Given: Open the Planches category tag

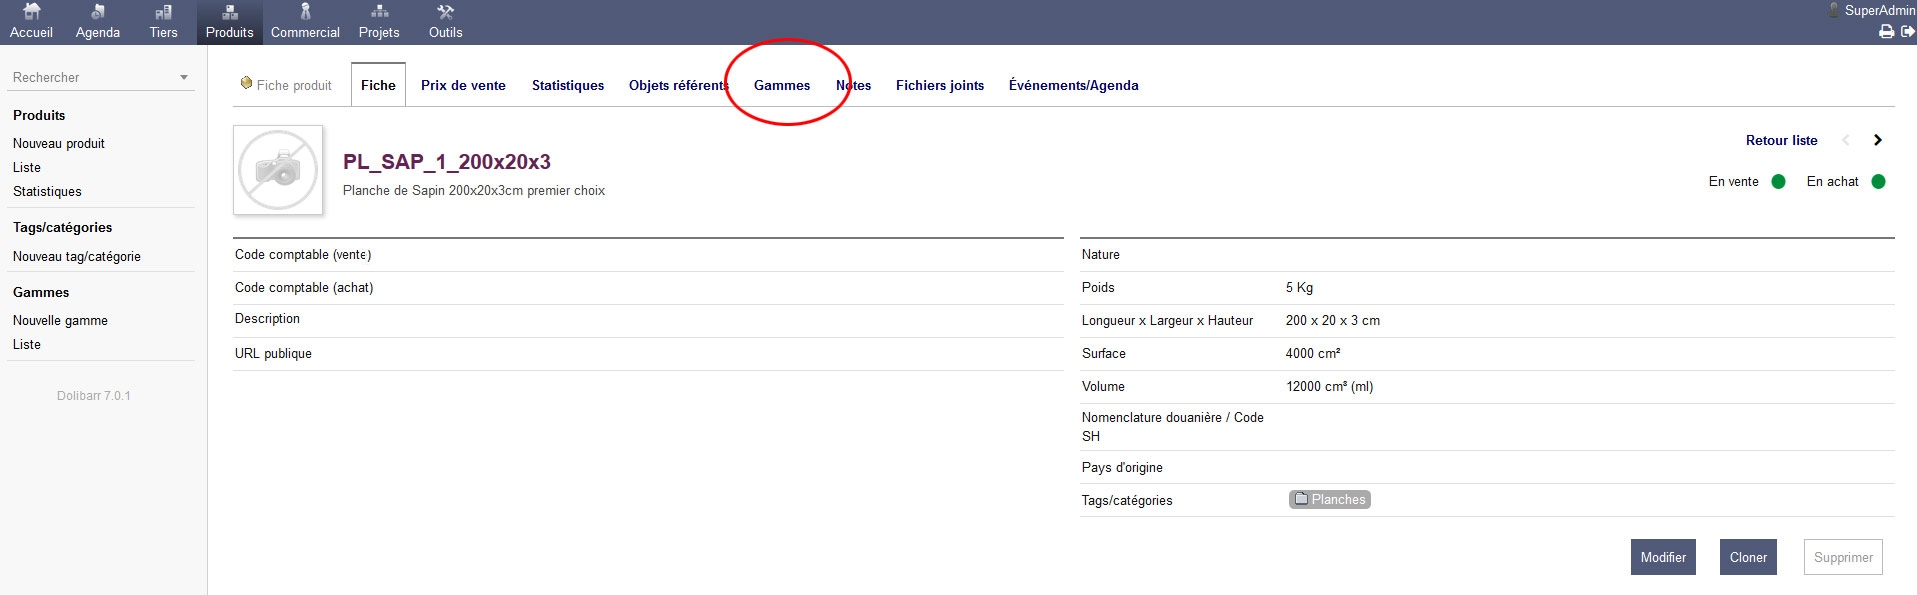Looking at the screenshot, I should coord(1330,500).
